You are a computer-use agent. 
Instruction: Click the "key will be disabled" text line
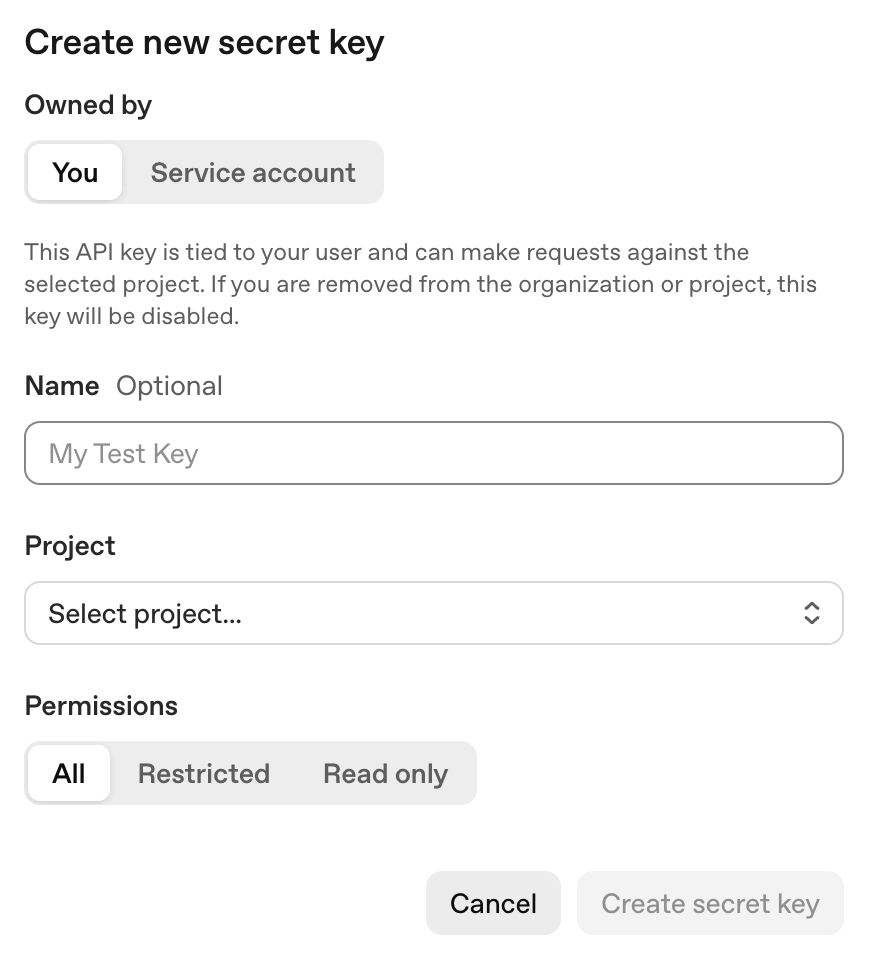pos(132,317)
